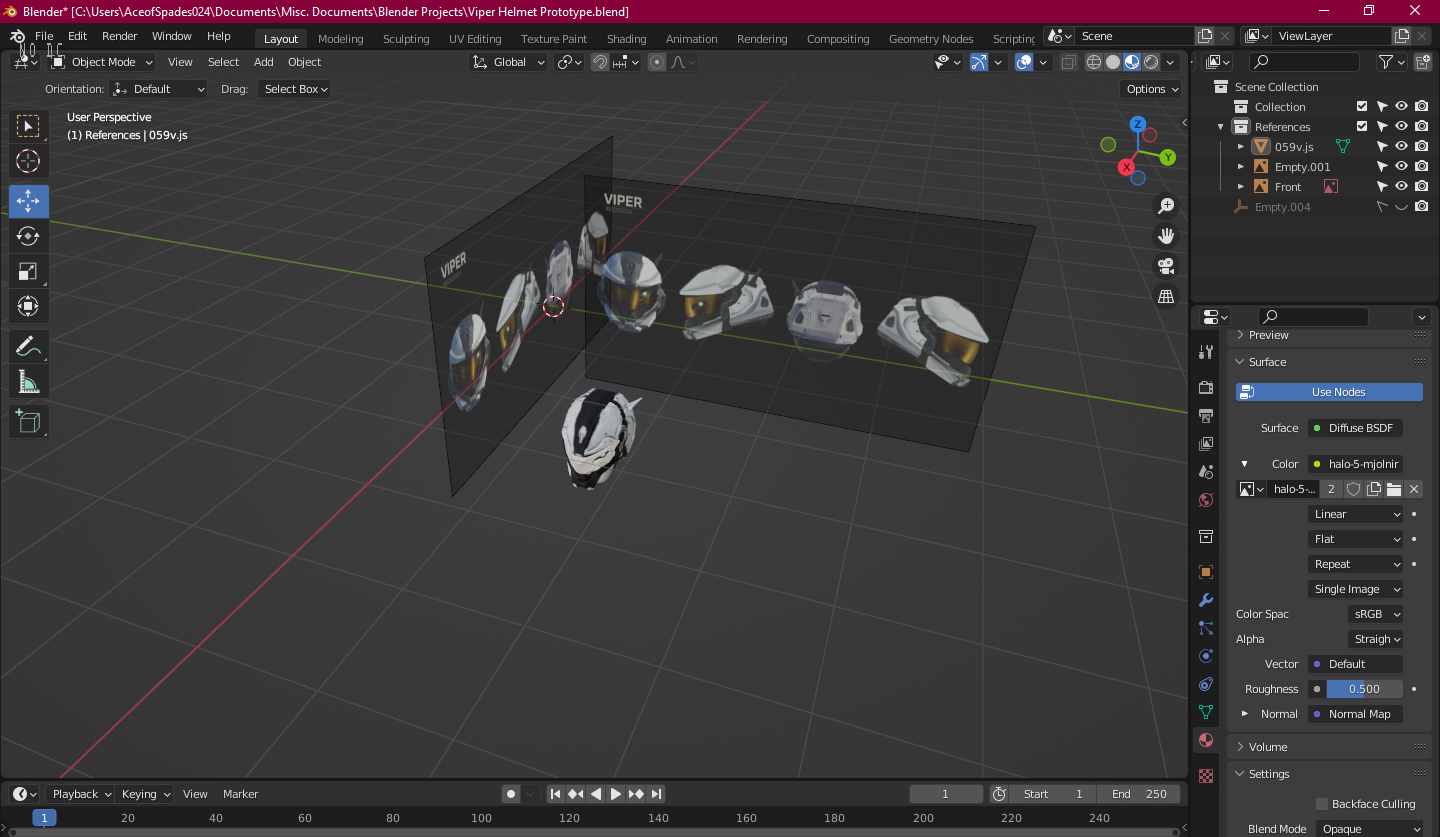Toggle render camera icon for Empty.004

point(1422,207)
